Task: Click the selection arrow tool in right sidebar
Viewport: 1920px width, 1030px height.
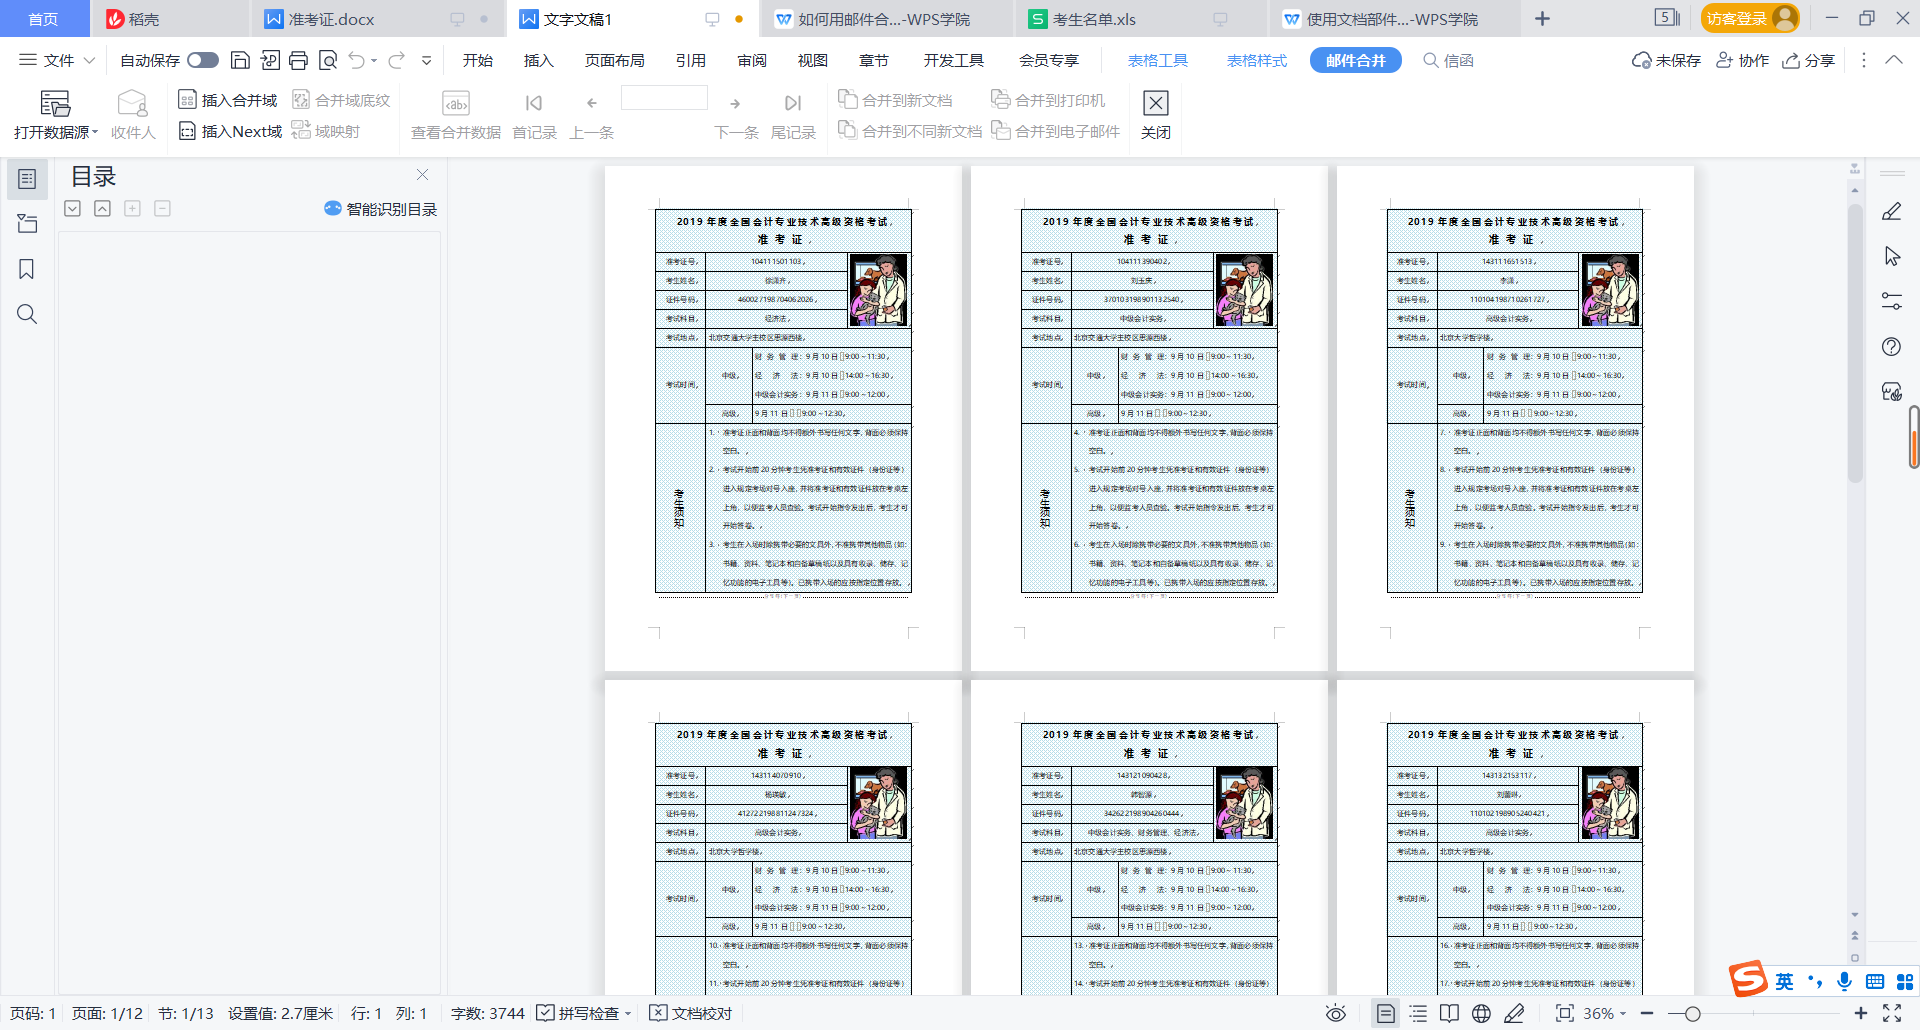Action: pyautogui.click(x=1892, y=257)
